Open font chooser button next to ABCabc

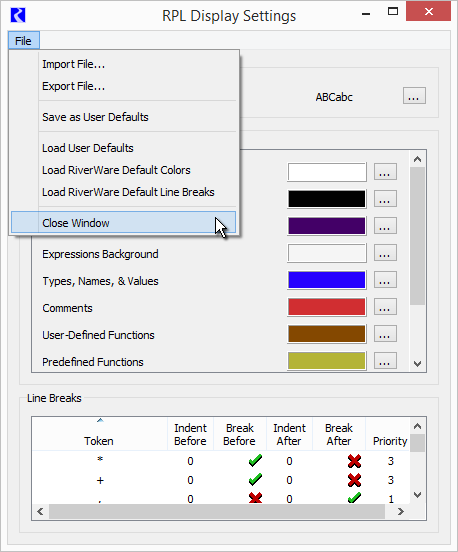pos(414,96)
